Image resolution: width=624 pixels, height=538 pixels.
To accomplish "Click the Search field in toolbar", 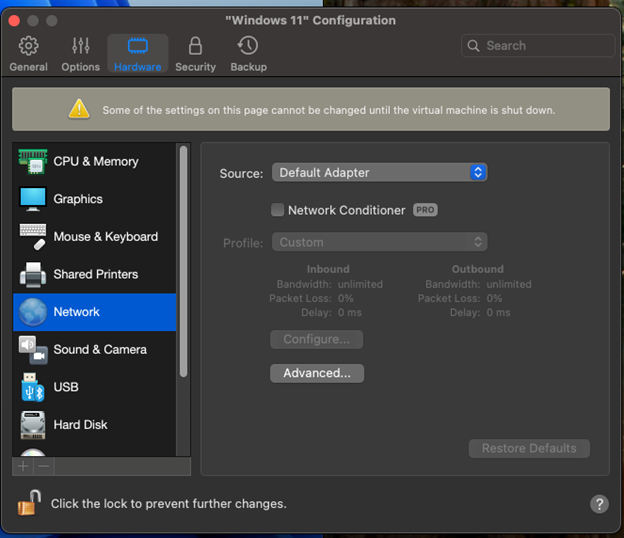I will [538, 45].
